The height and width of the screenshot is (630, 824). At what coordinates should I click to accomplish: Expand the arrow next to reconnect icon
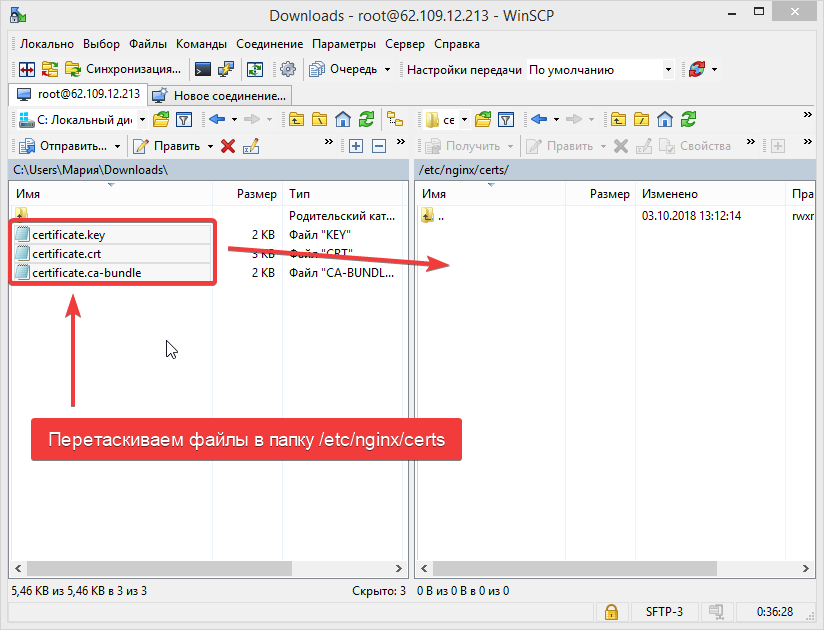(714, 69)
